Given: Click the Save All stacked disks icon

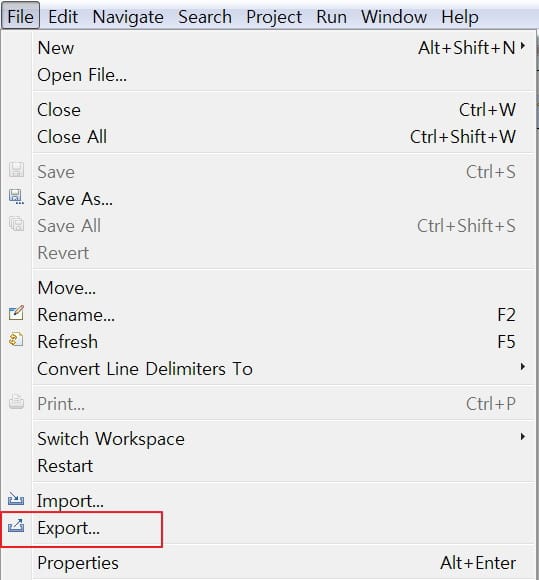Looking at the screenshot, I should [x=16, y=224].
